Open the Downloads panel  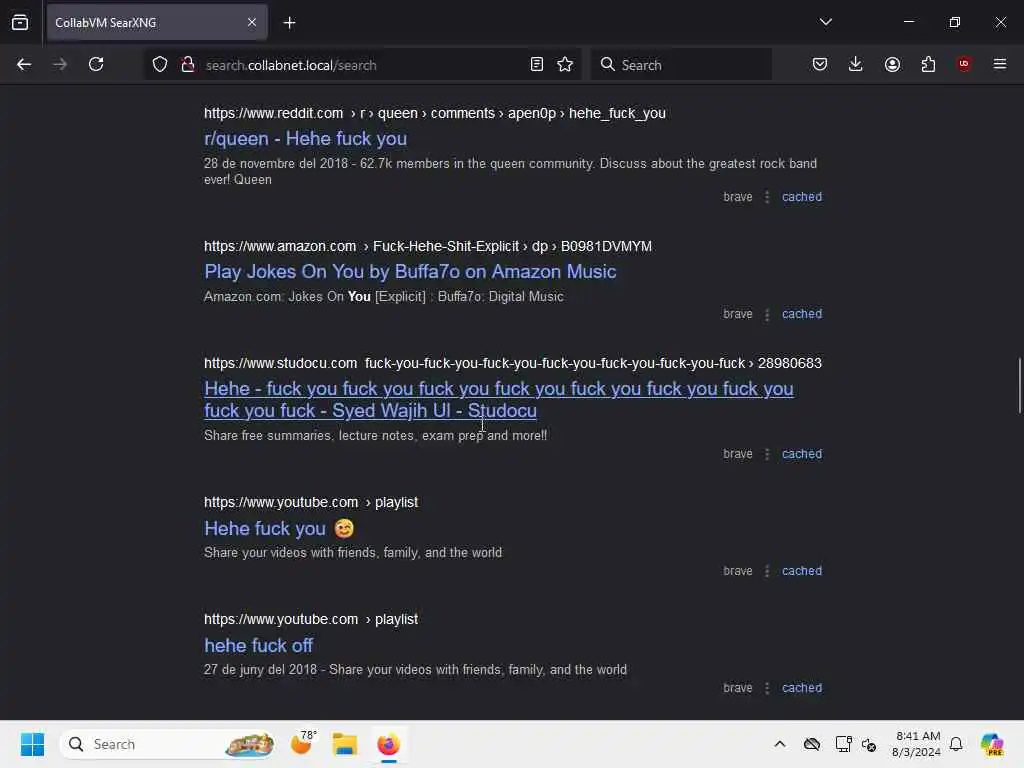click(x=856, y=64)
